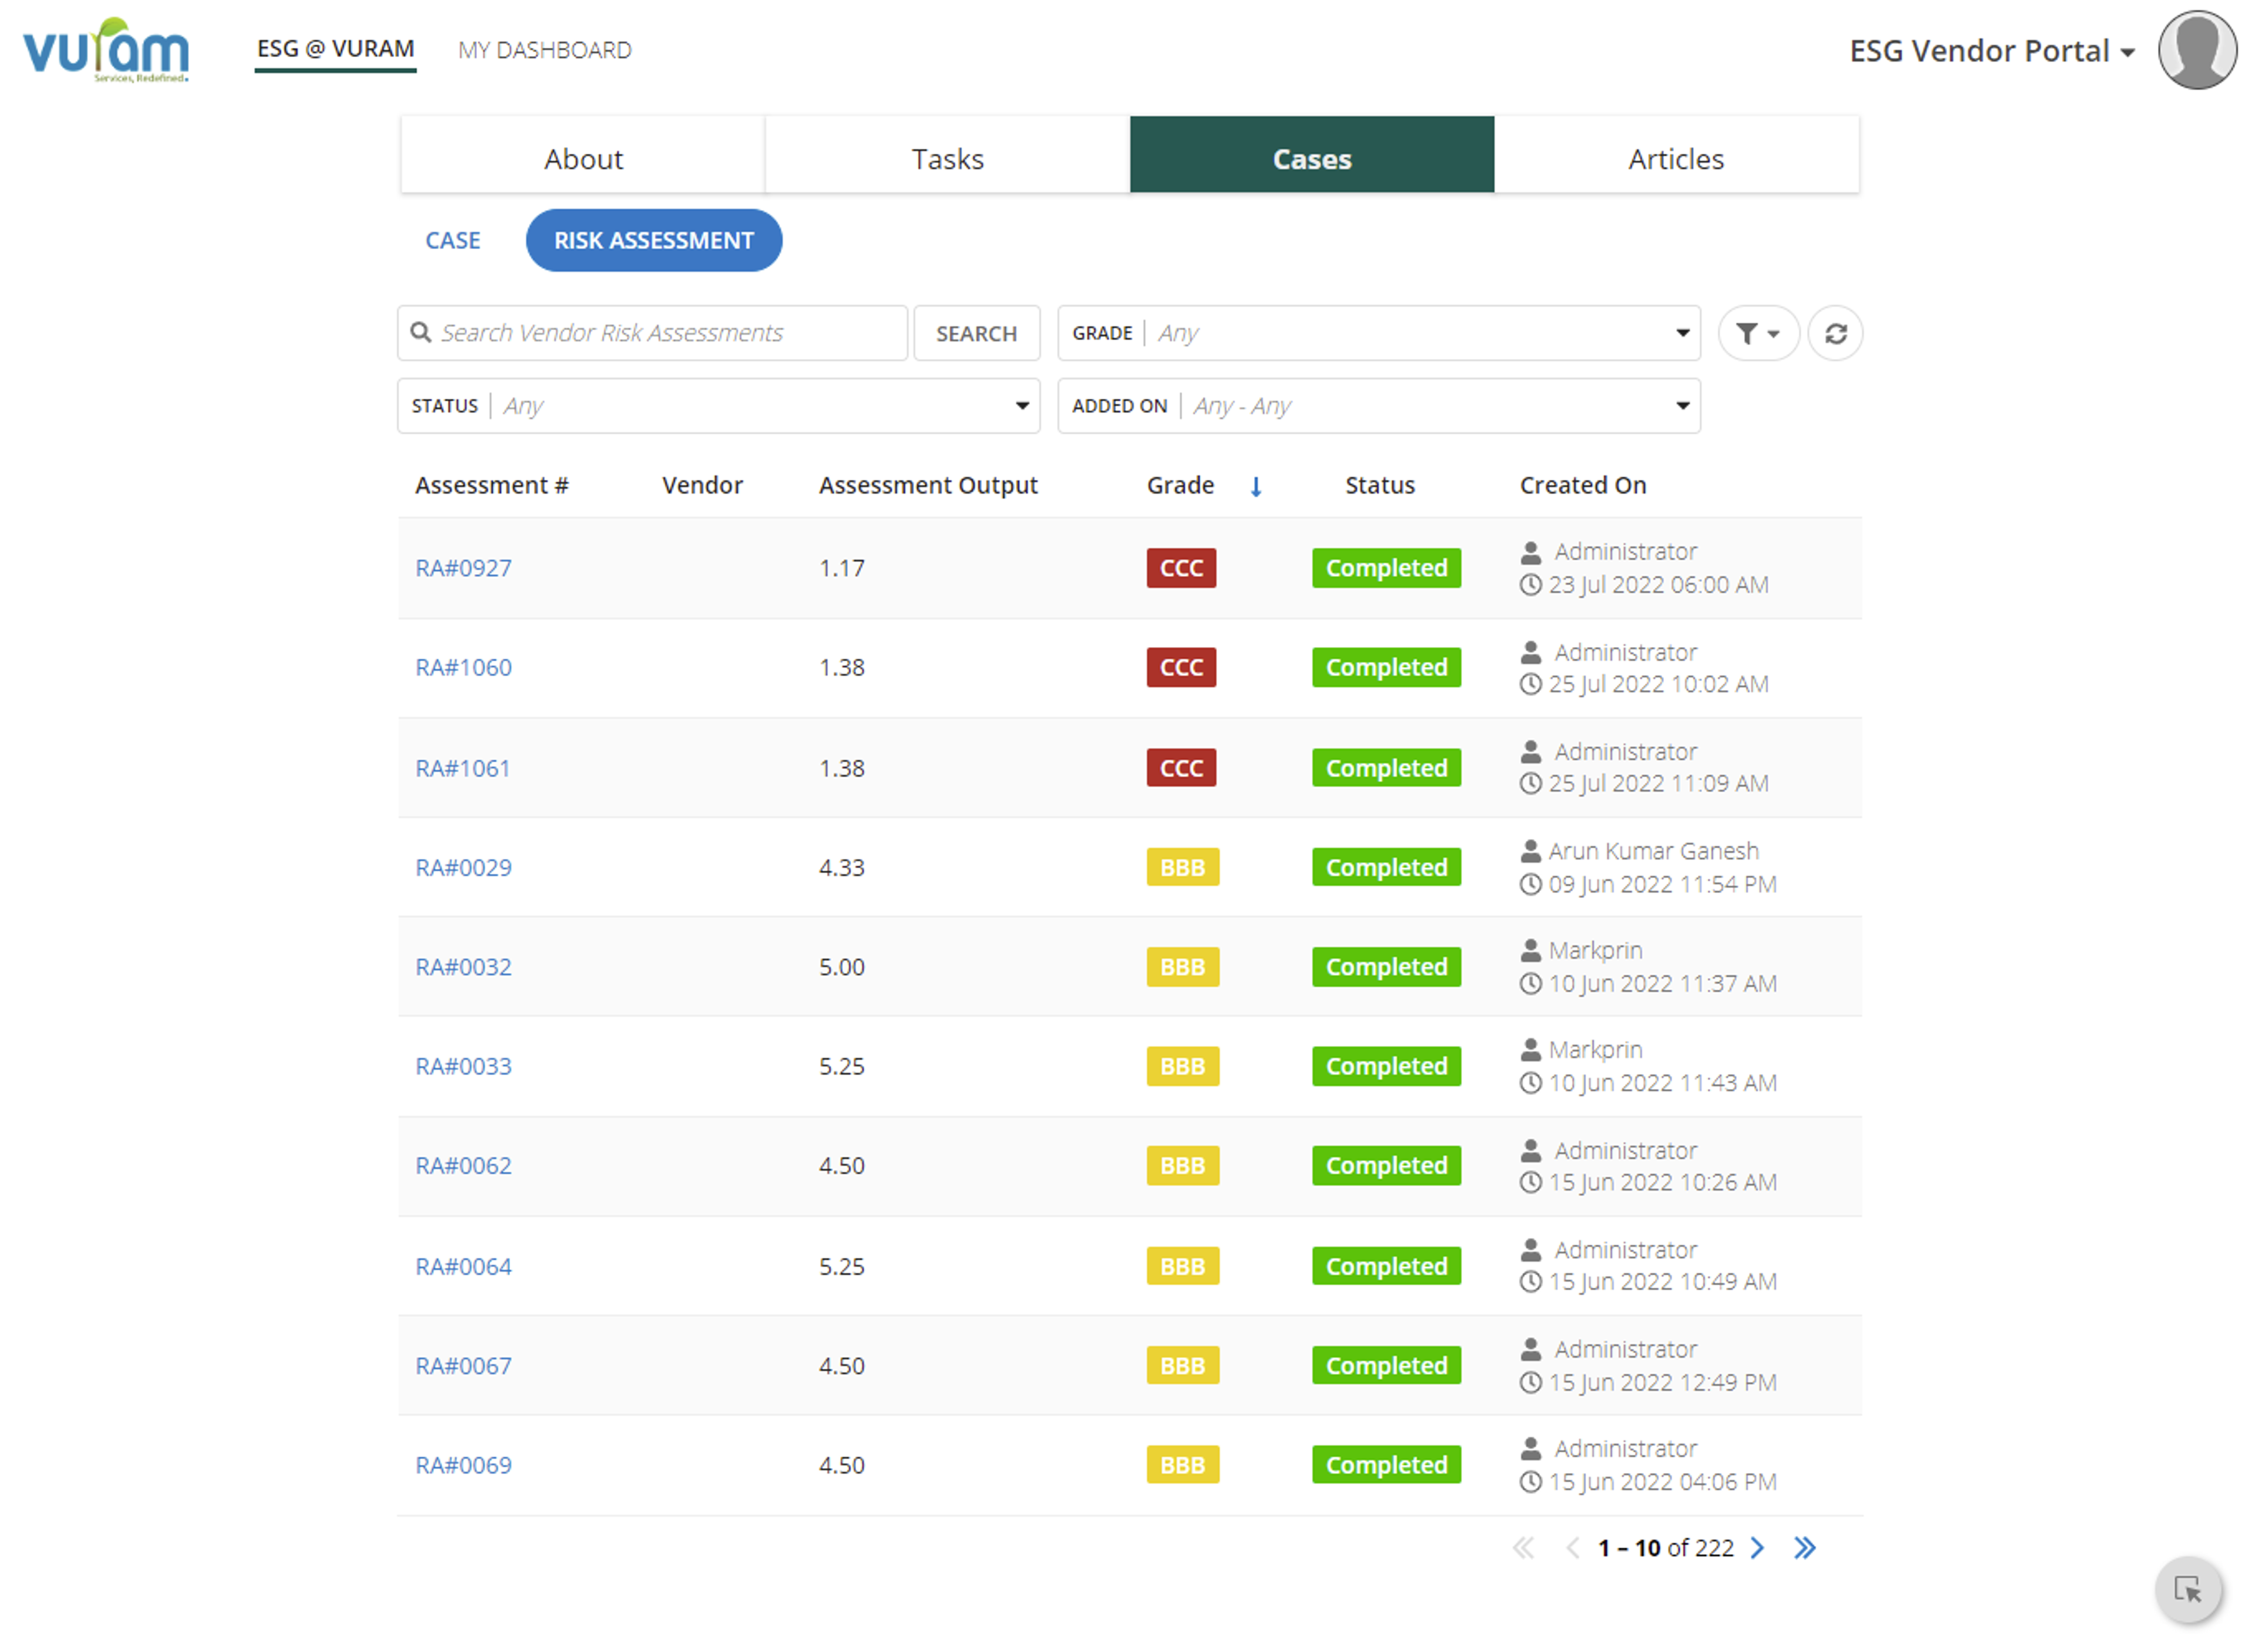Jump to the last results page
The height and width of the screenshot is (1652, 2261).
tap(1804, 1548)
